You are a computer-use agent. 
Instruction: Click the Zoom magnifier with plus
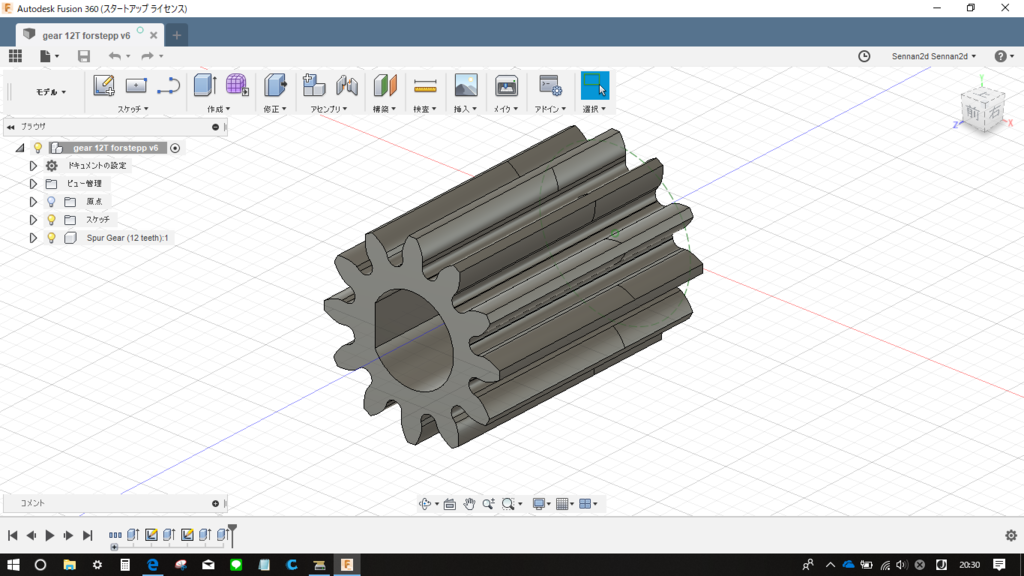coord(488,504)
